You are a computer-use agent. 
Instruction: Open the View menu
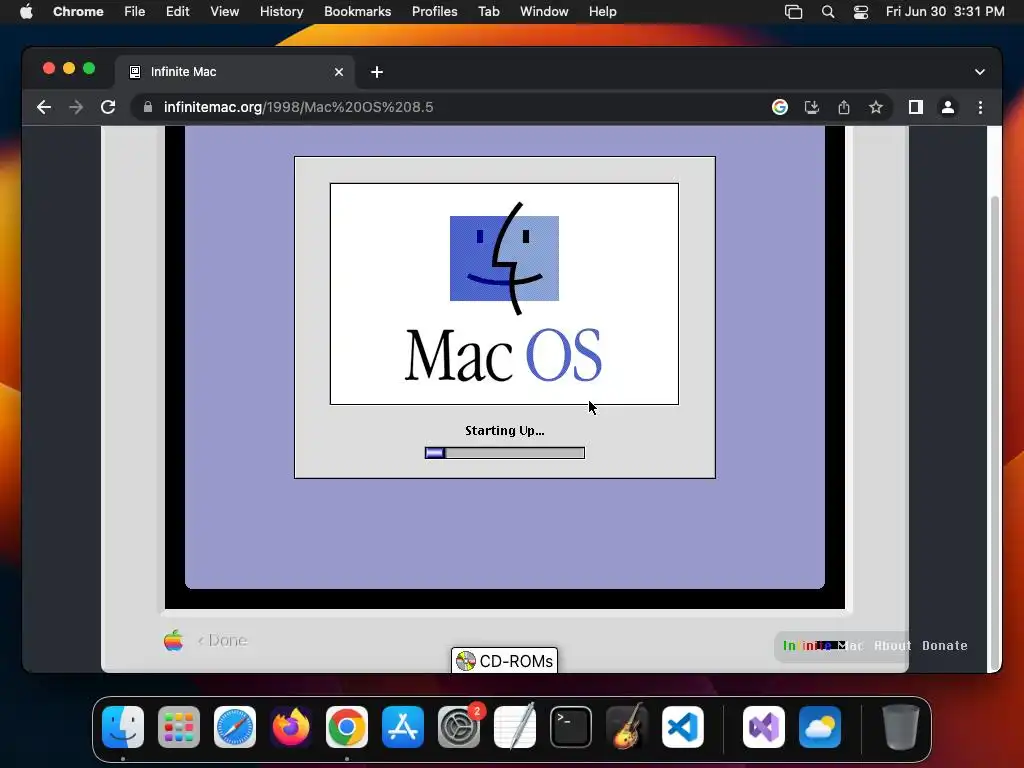pos(224,12)
